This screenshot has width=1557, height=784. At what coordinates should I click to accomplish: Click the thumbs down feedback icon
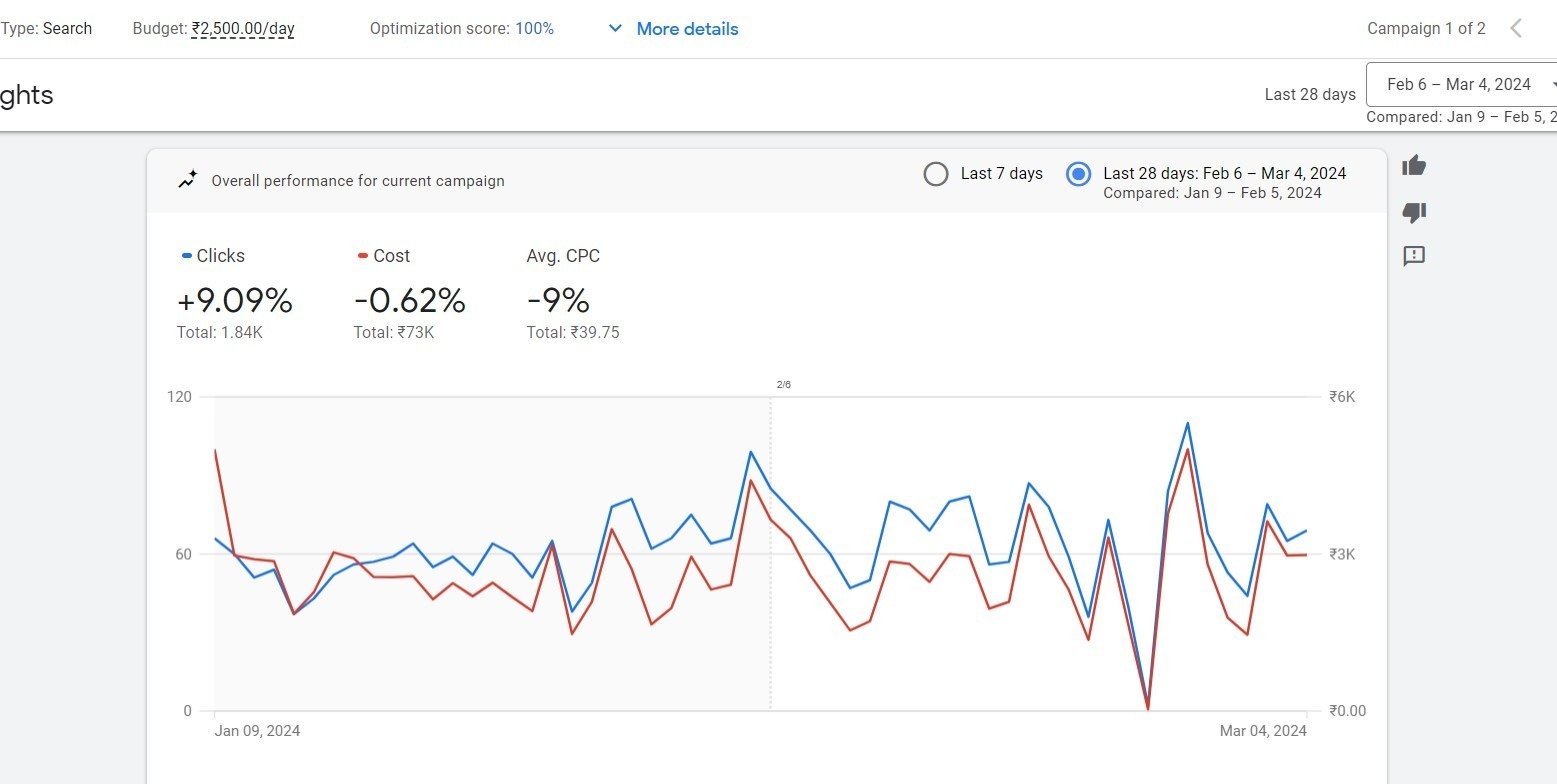point(1414,212)
